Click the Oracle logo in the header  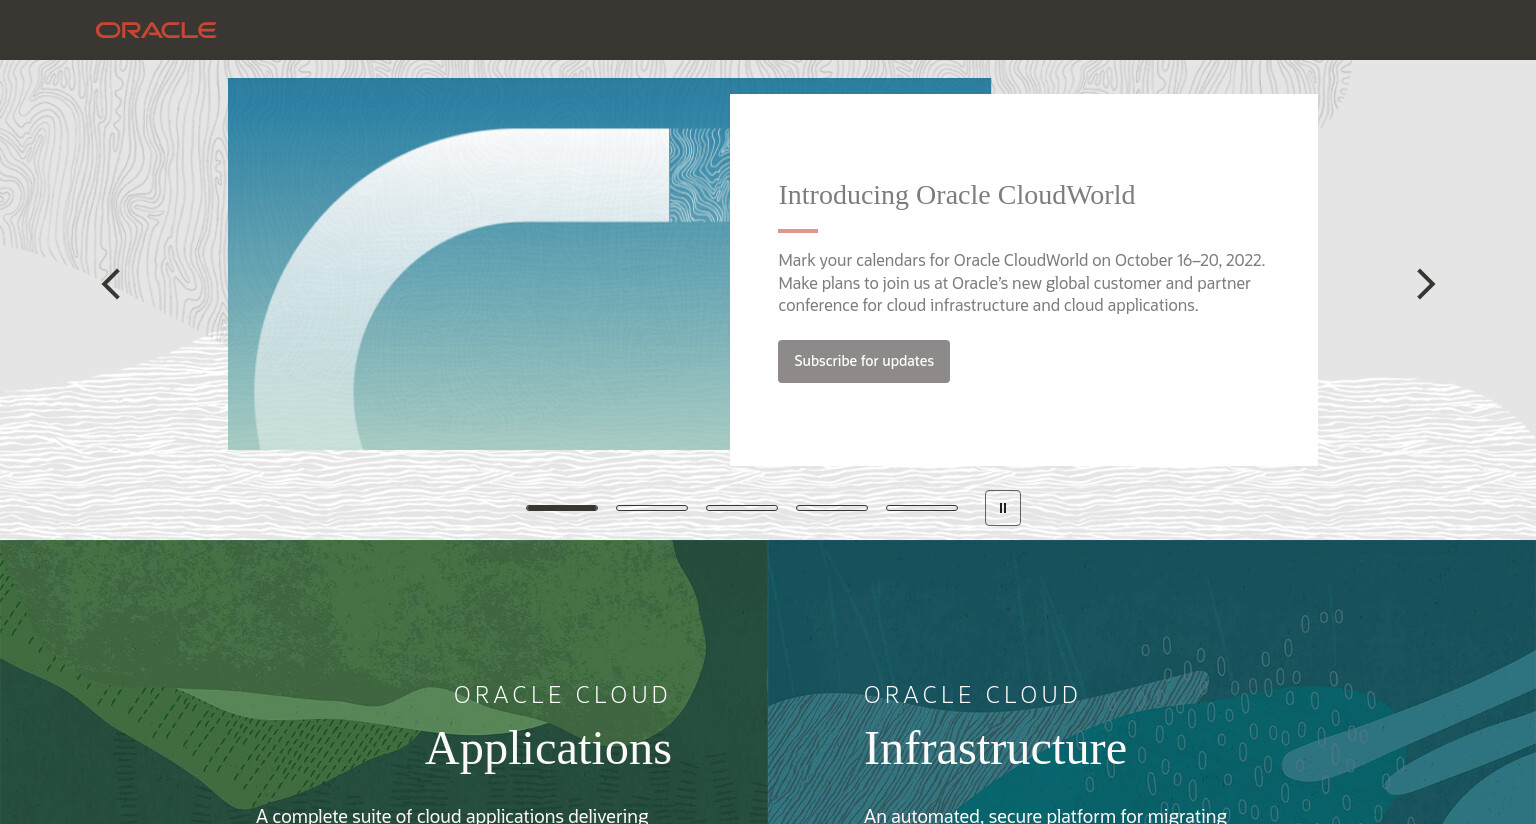click(156, 30)
